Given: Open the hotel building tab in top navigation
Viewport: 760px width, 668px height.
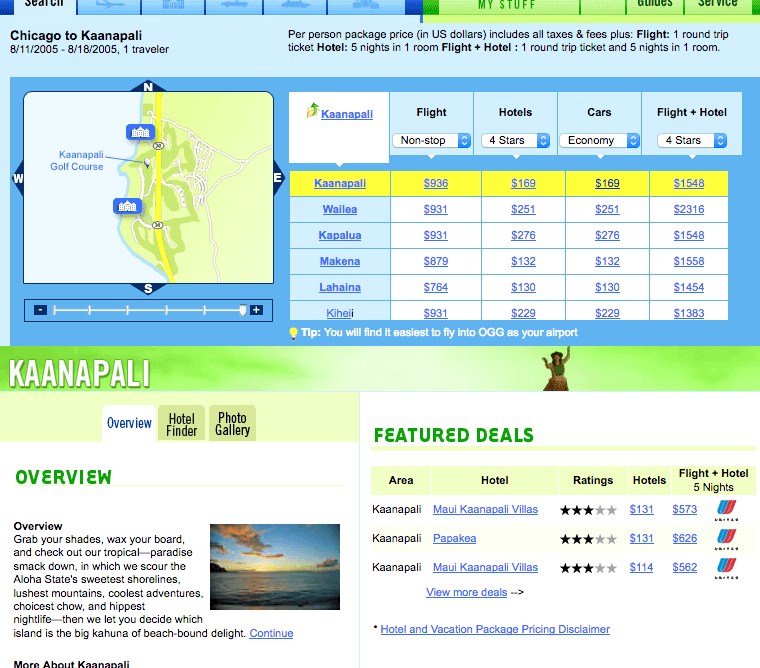Looking at the screenshot, I should (173, 6).
